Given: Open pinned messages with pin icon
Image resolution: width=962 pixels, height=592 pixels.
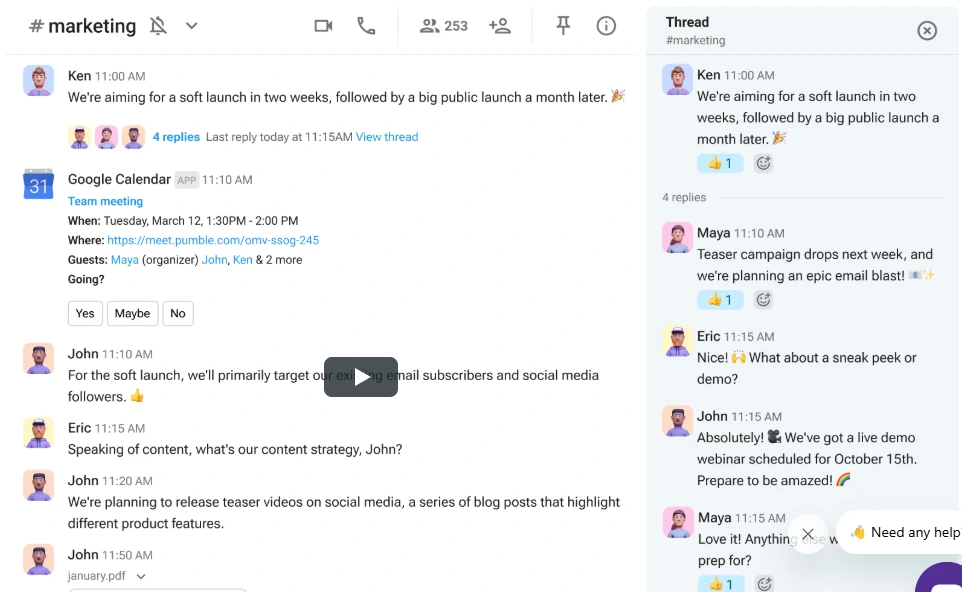Looking at the screenshot, I should (x=563, y=26).
